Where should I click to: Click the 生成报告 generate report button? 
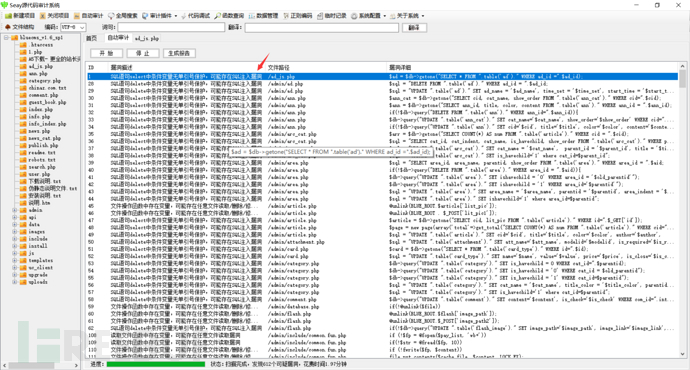179,53
